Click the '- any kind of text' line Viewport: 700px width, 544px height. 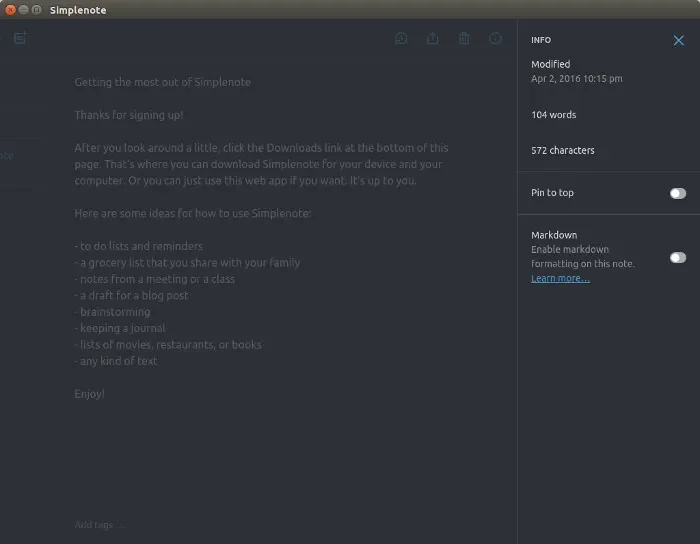(x=116, y=361)
